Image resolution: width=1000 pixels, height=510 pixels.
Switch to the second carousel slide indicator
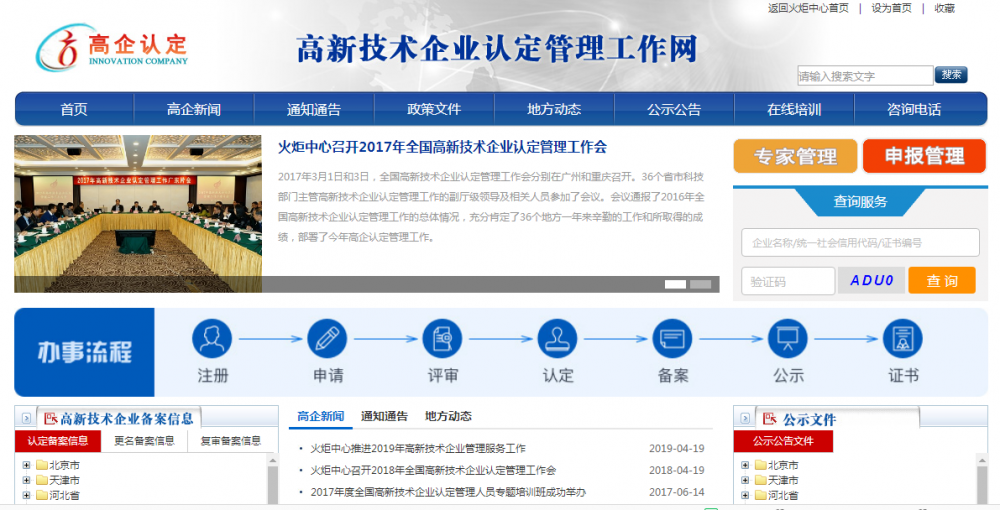coord(700,285)
